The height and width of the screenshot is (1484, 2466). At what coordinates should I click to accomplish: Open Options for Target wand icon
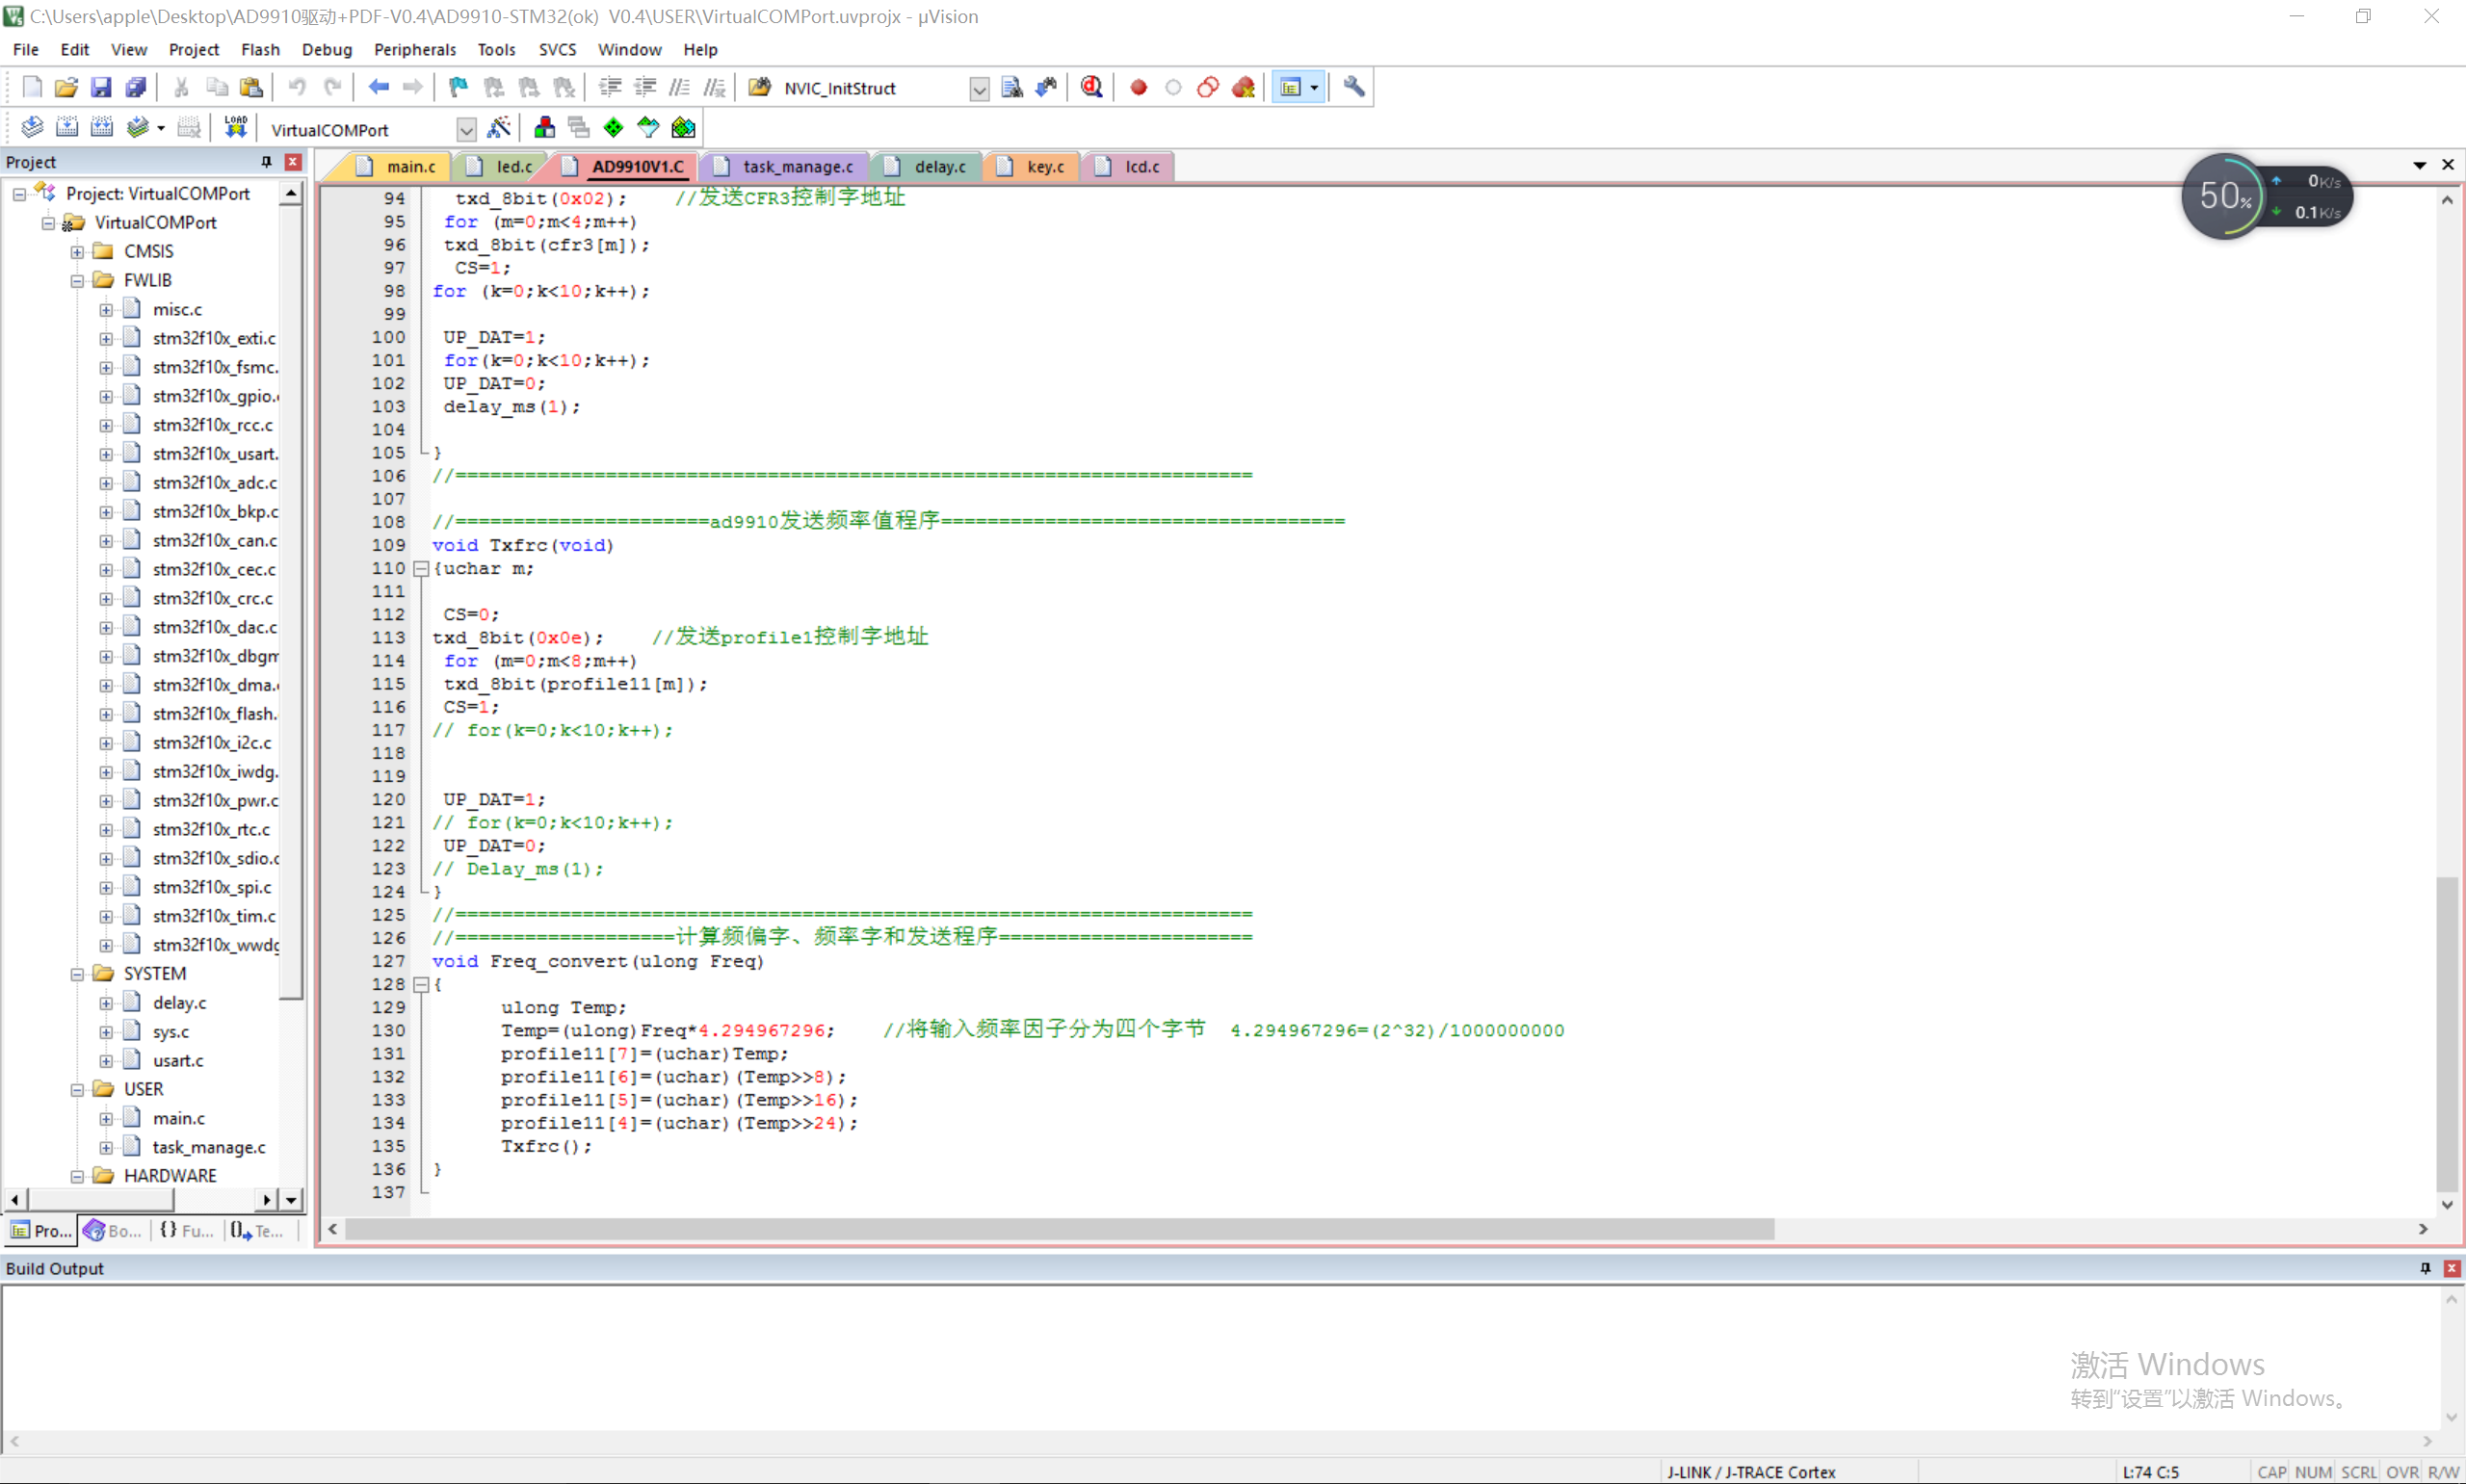click(498, 128)
